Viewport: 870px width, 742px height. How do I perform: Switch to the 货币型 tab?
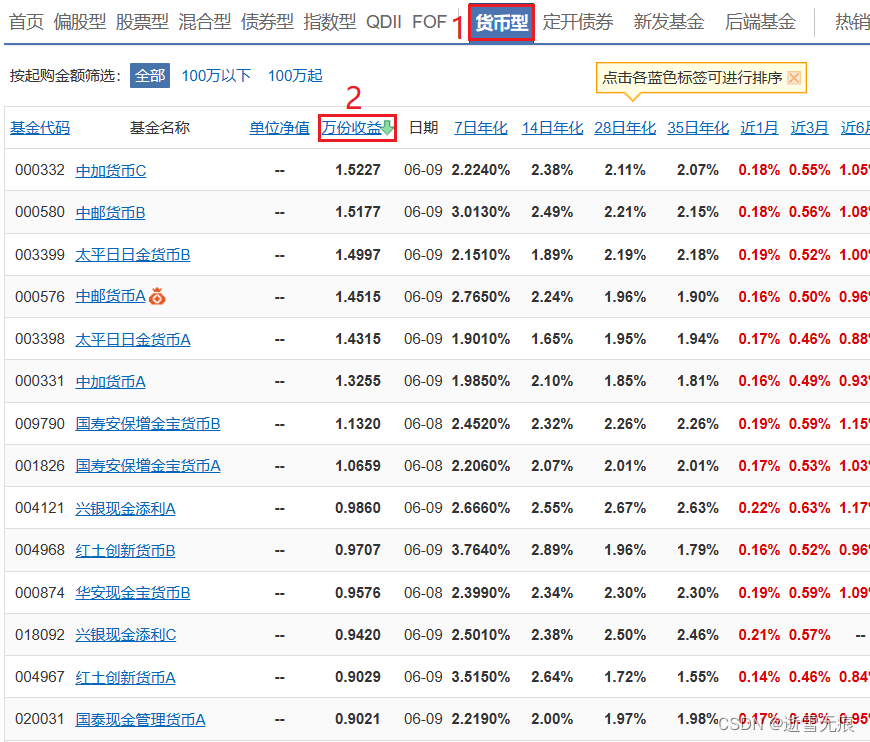point(502,22)
